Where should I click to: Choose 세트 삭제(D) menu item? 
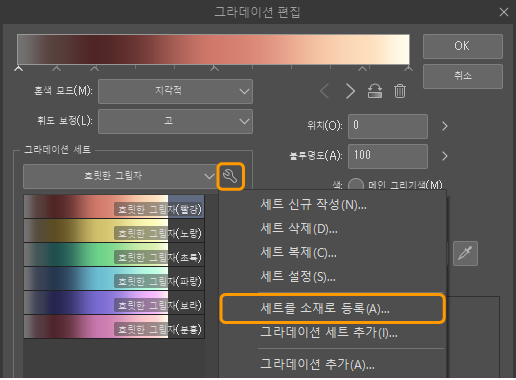click(332, 229)
